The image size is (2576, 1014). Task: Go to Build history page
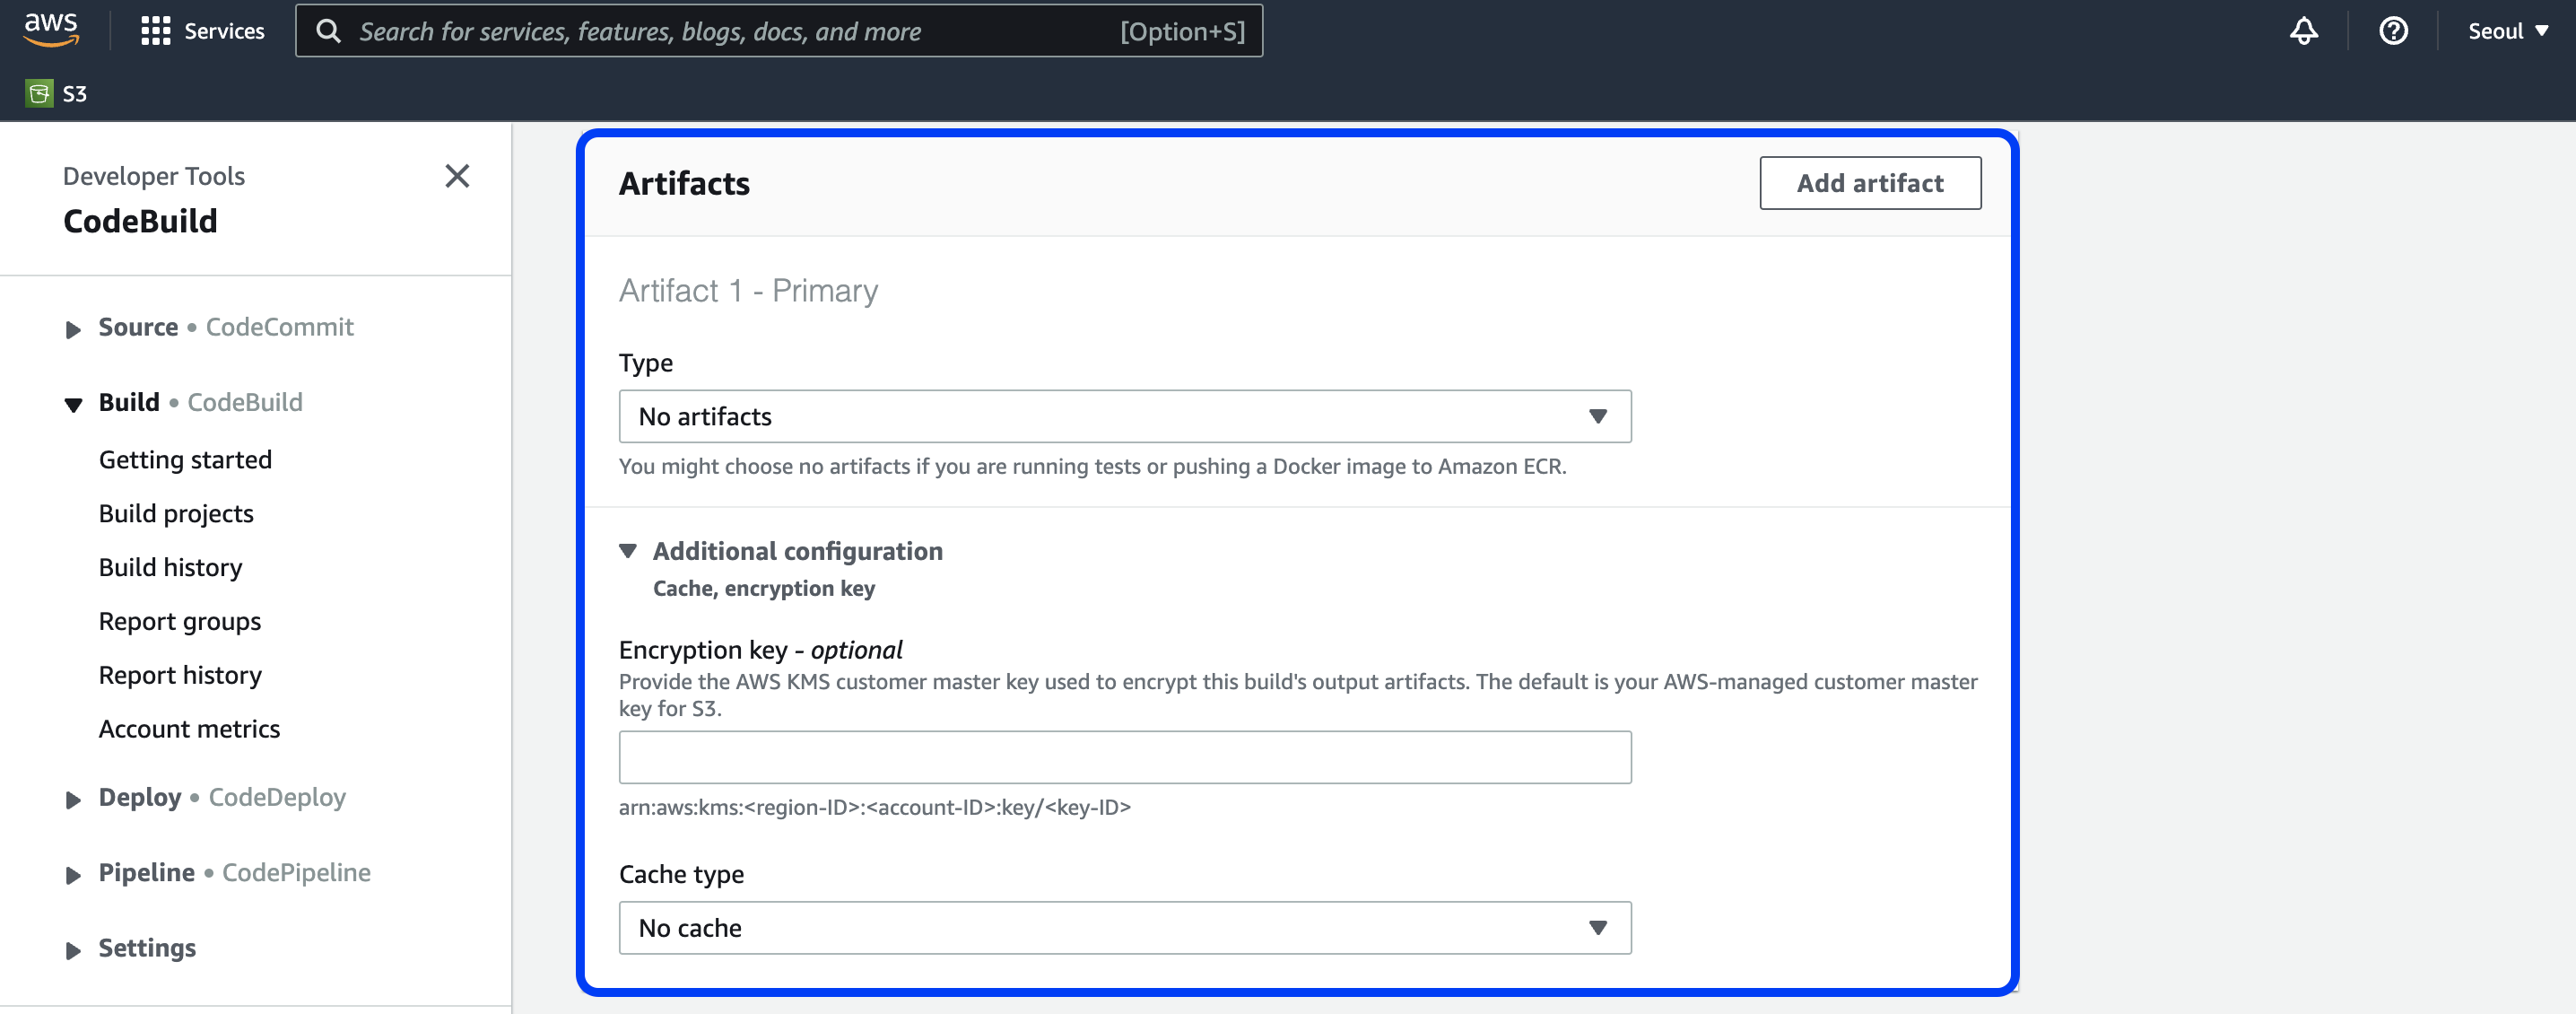point(170,567)
